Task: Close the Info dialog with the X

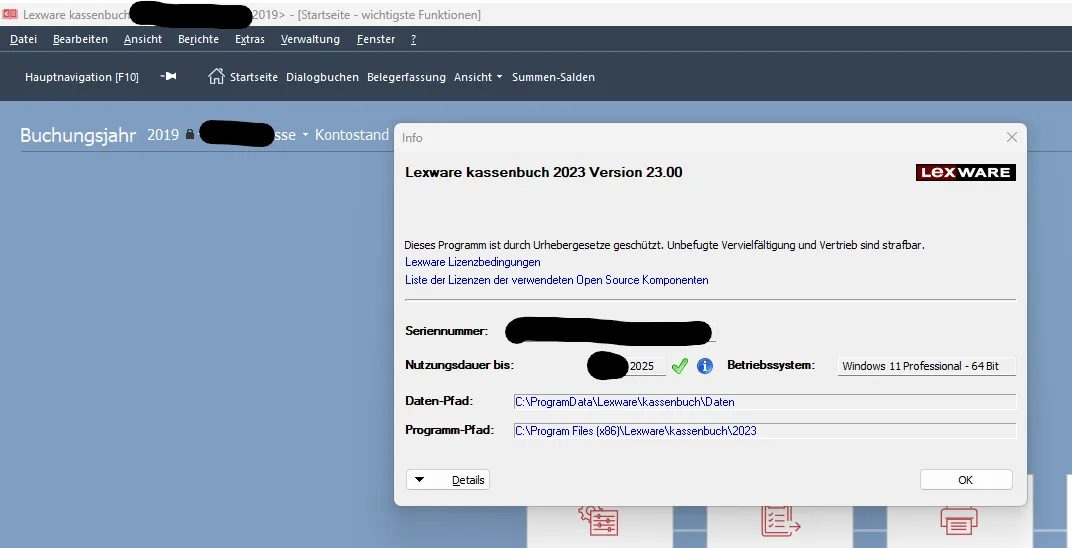Action: pyautogui.click(x=1012, y=137)
